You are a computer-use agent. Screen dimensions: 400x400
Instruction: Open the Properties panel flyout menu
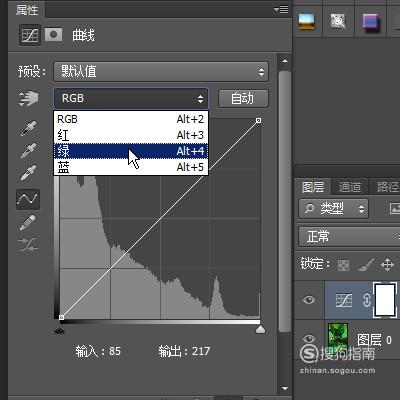281,9
